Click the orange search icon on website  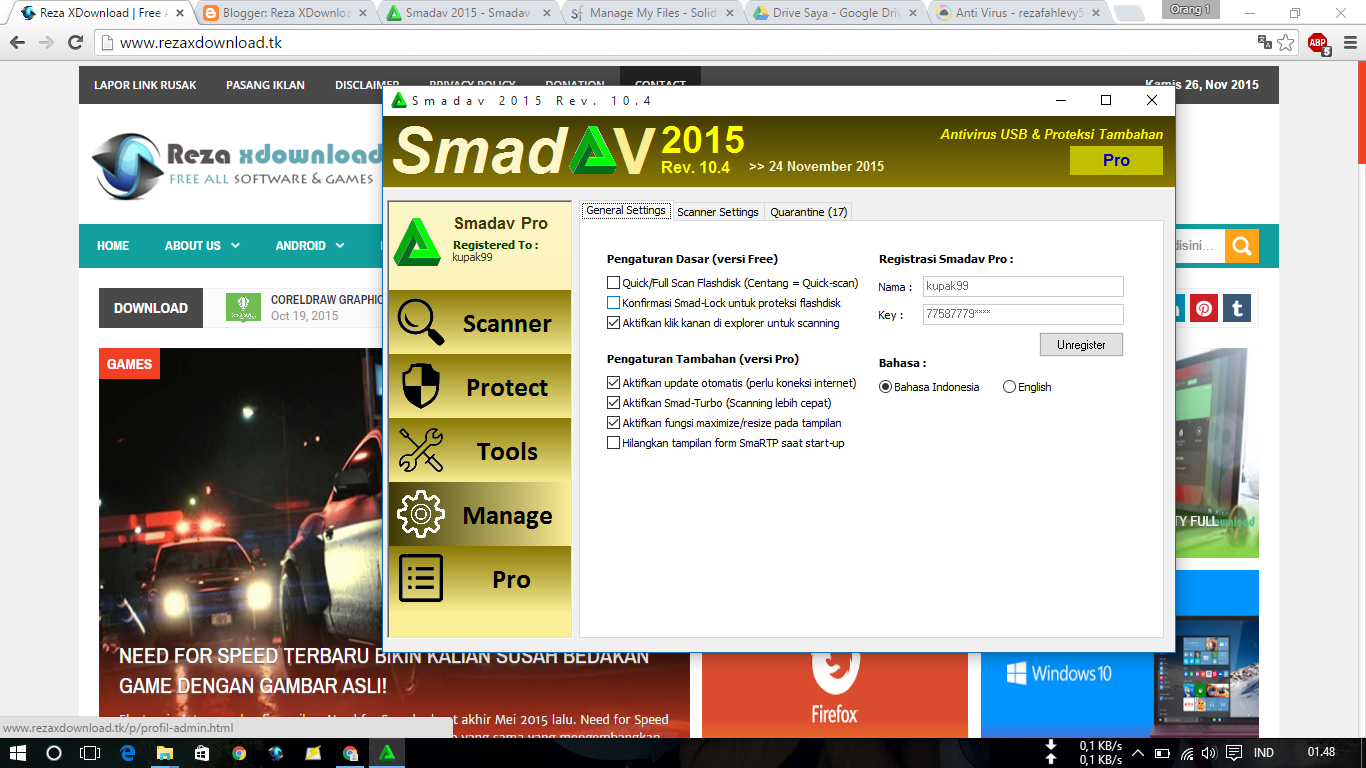coord(1242,246)
